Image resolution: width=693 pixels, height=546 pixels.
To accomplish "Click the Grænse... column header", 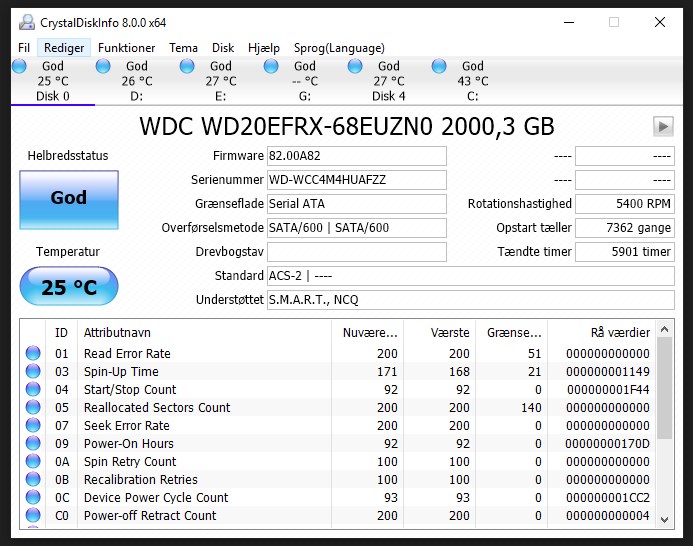I will 511,332.
